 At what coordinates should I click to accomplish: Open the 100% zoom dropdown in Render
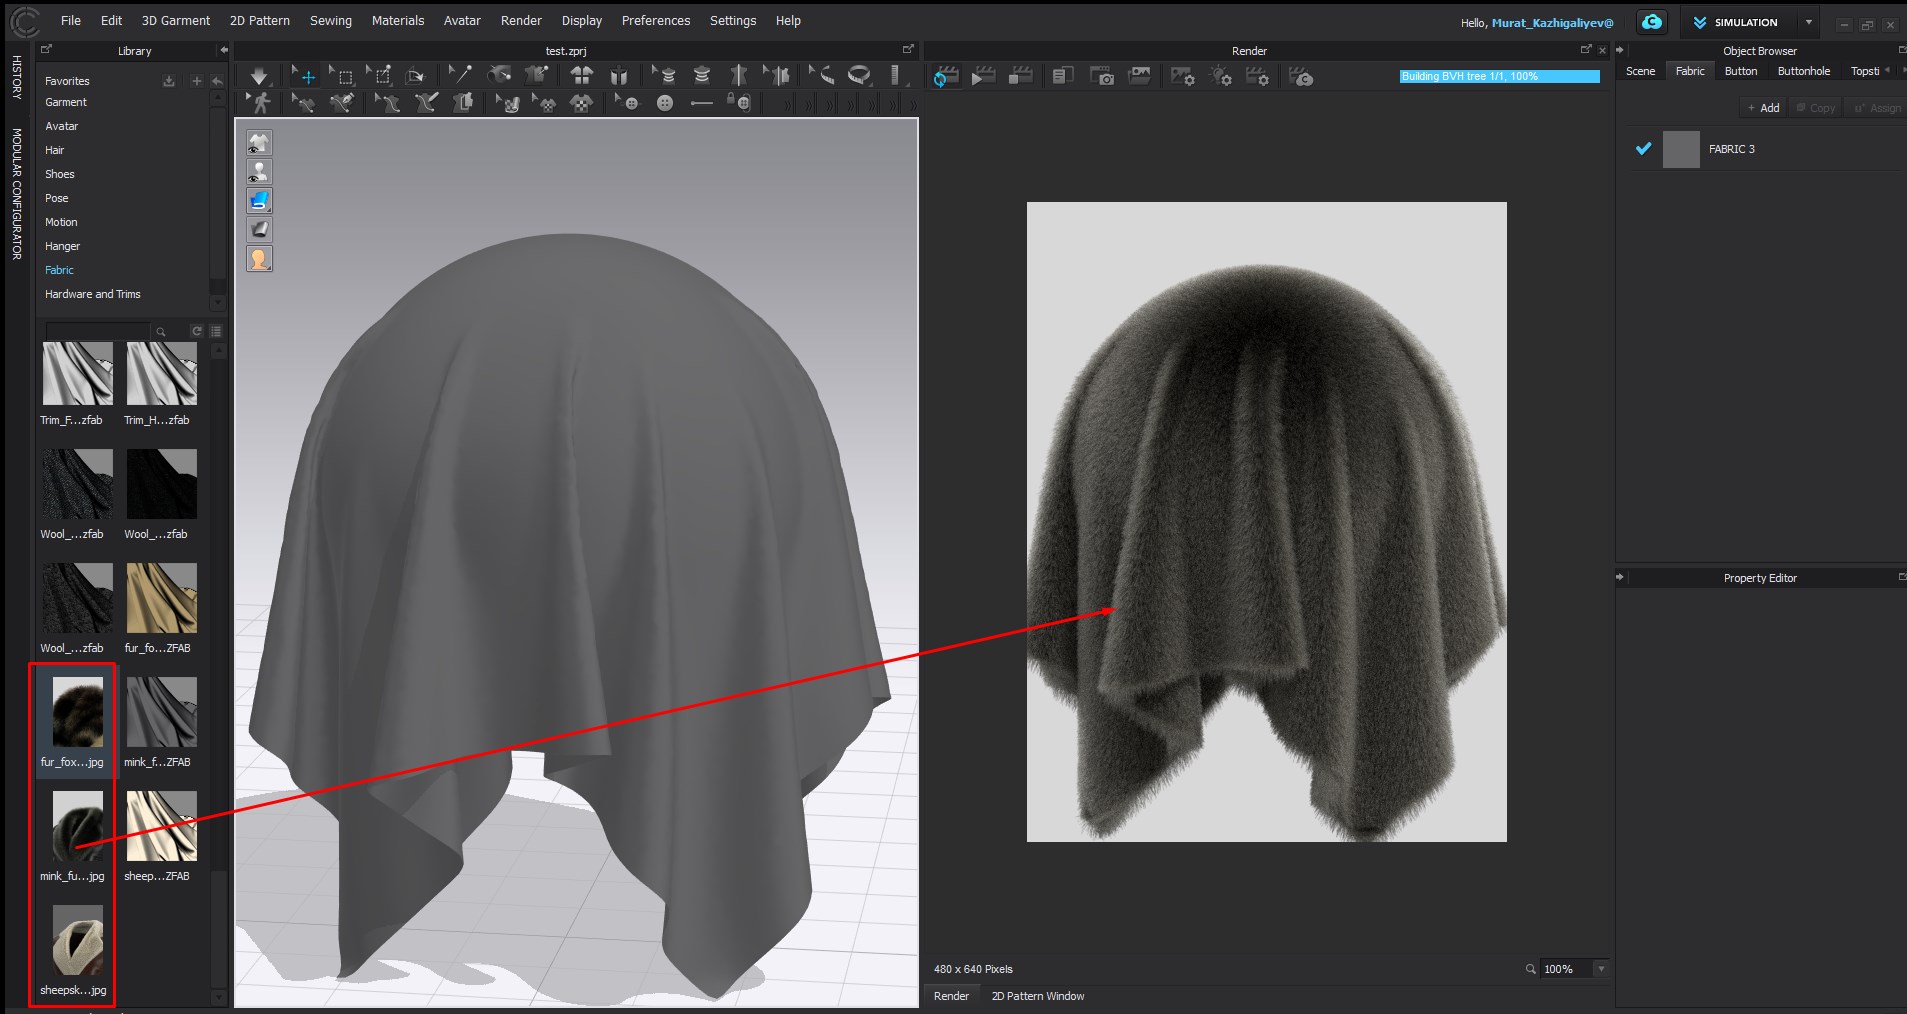(x=1601, y=969)
